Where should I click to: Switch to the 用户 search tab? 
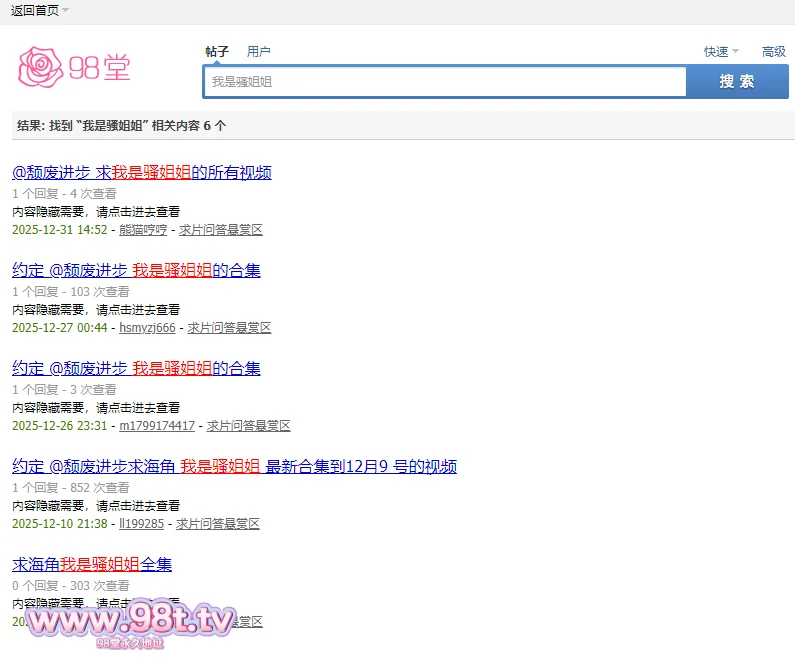[259, 51]
